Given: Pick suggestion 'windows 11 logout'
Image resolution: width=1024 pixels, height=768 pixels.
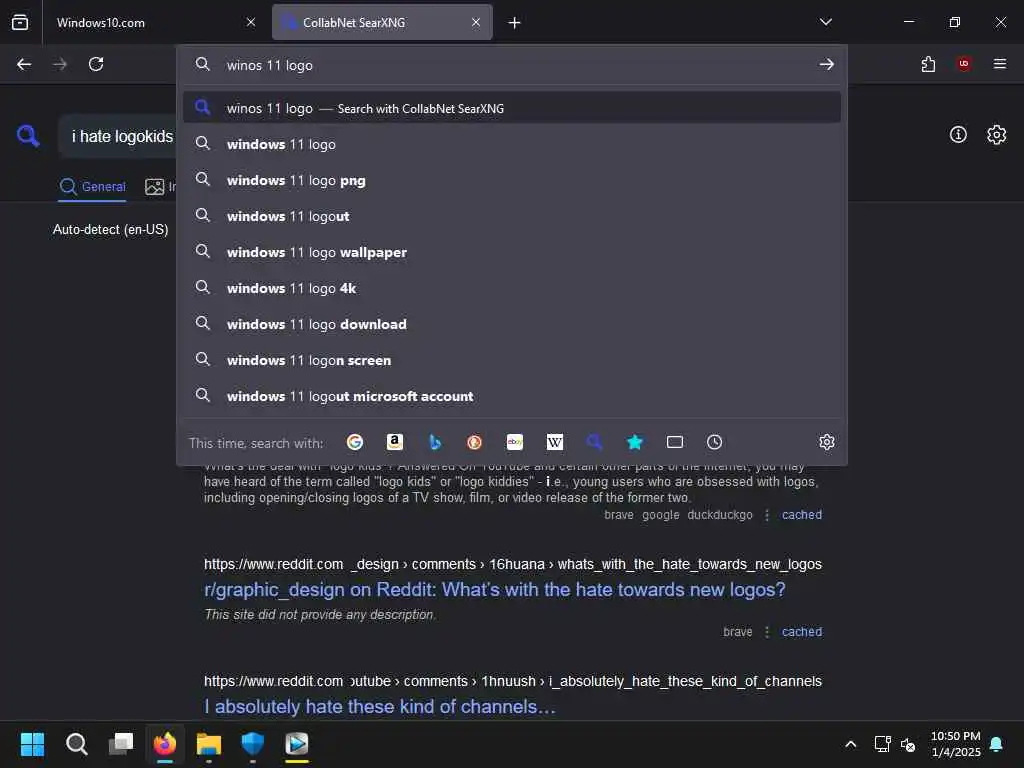Looking at the screenshot, I should 512,216.
